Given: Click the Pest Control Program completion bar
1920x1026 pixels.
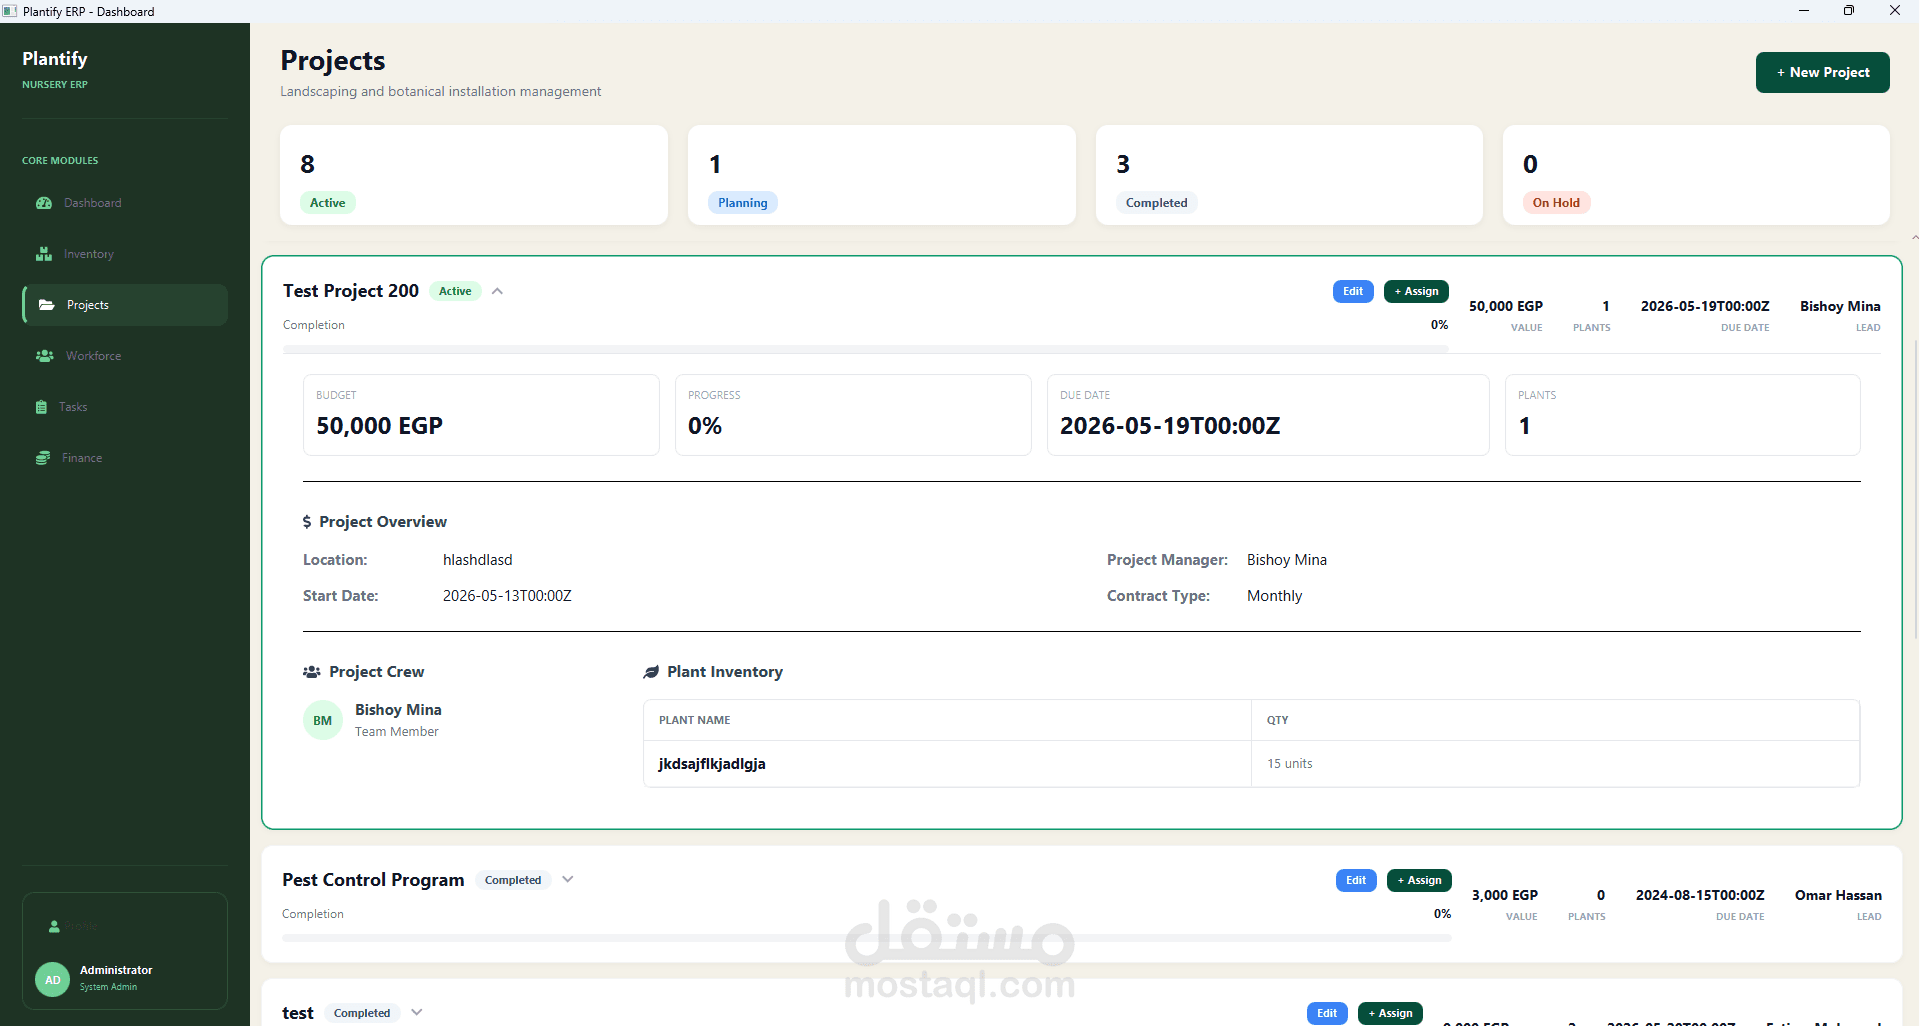Looking at the screenshot, I should tap(867, 938).
